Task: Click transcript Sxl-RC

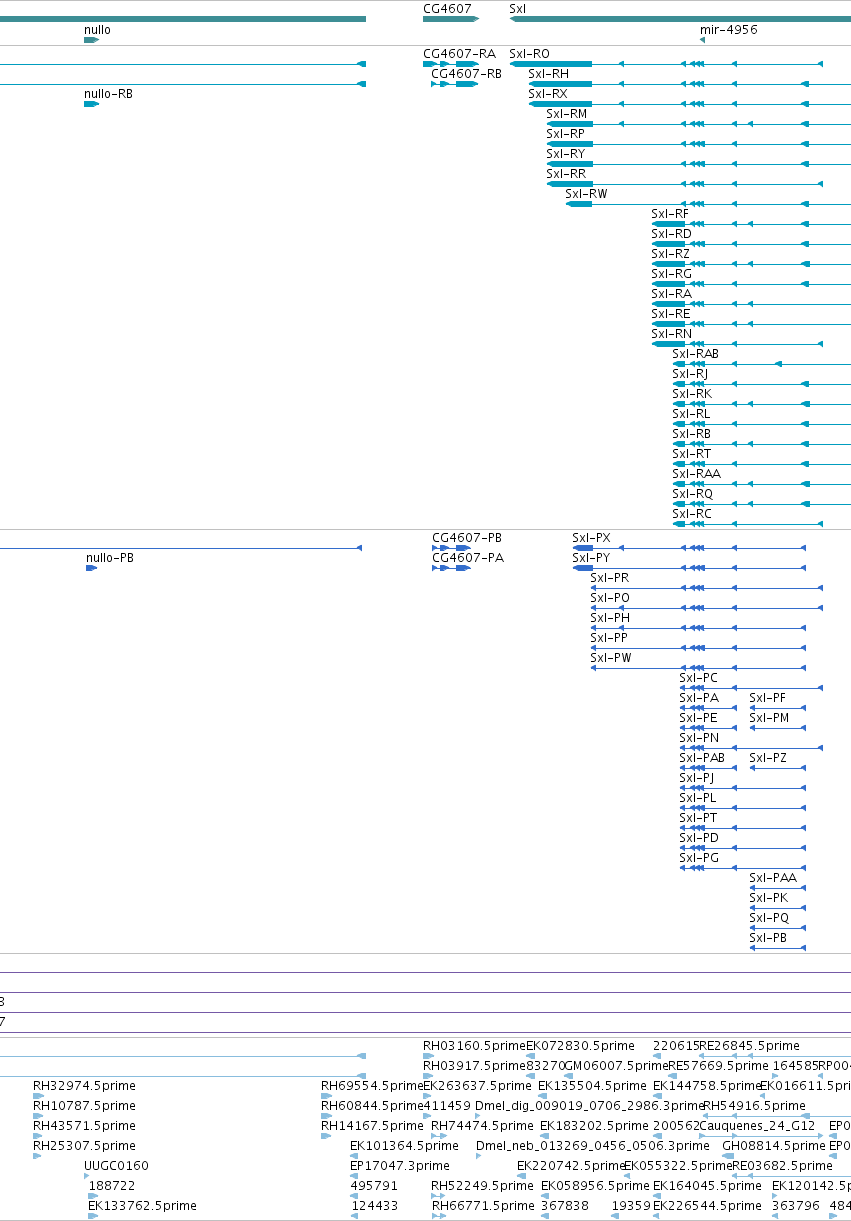Action: click(x=692, y=514)
